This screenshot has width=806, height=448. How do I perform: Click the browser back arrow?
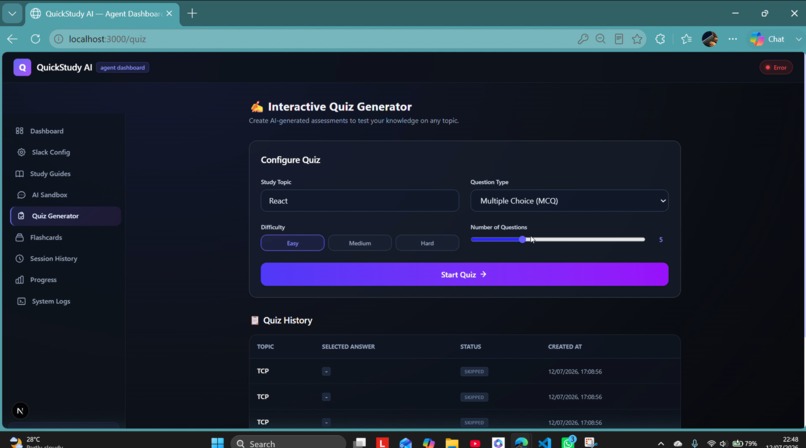click(12, 39)
